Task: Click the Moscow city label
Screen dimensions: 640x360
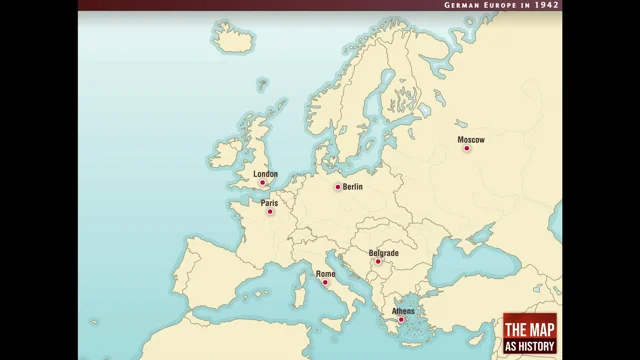Action: (471, 140)
